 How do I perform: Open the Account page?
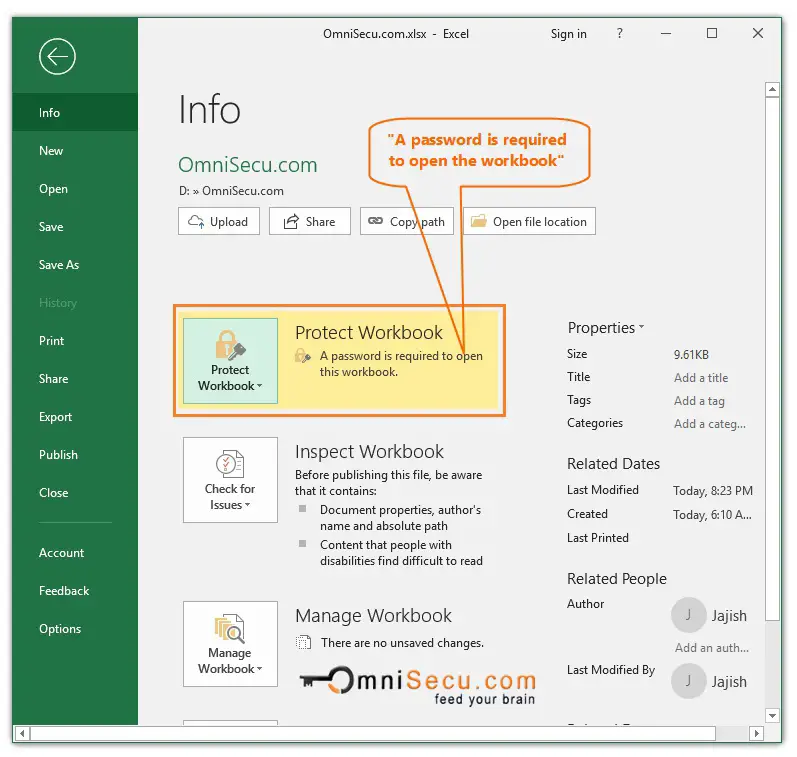point(75,553)
